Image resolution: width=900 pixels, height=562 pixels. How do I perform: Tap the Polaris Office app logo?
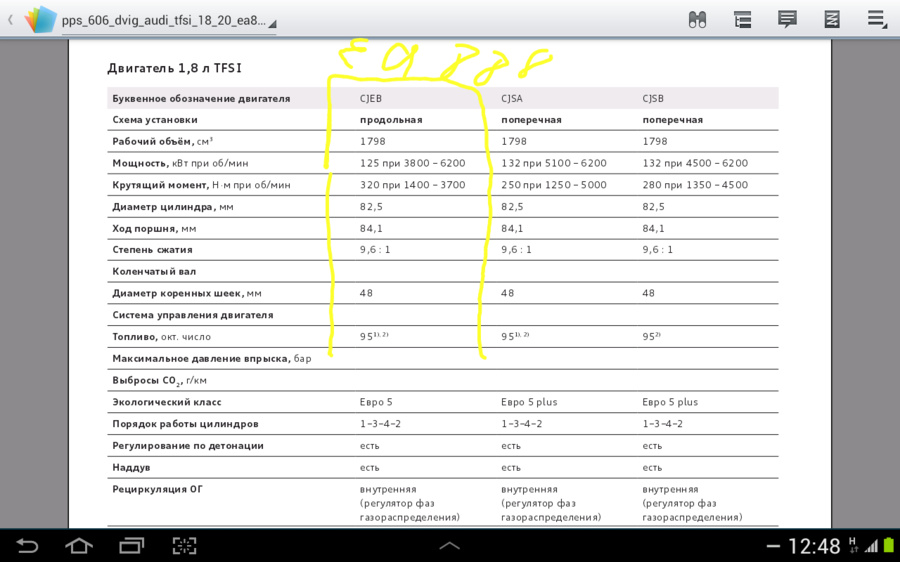pyautogui.click(x=40, y=20)
